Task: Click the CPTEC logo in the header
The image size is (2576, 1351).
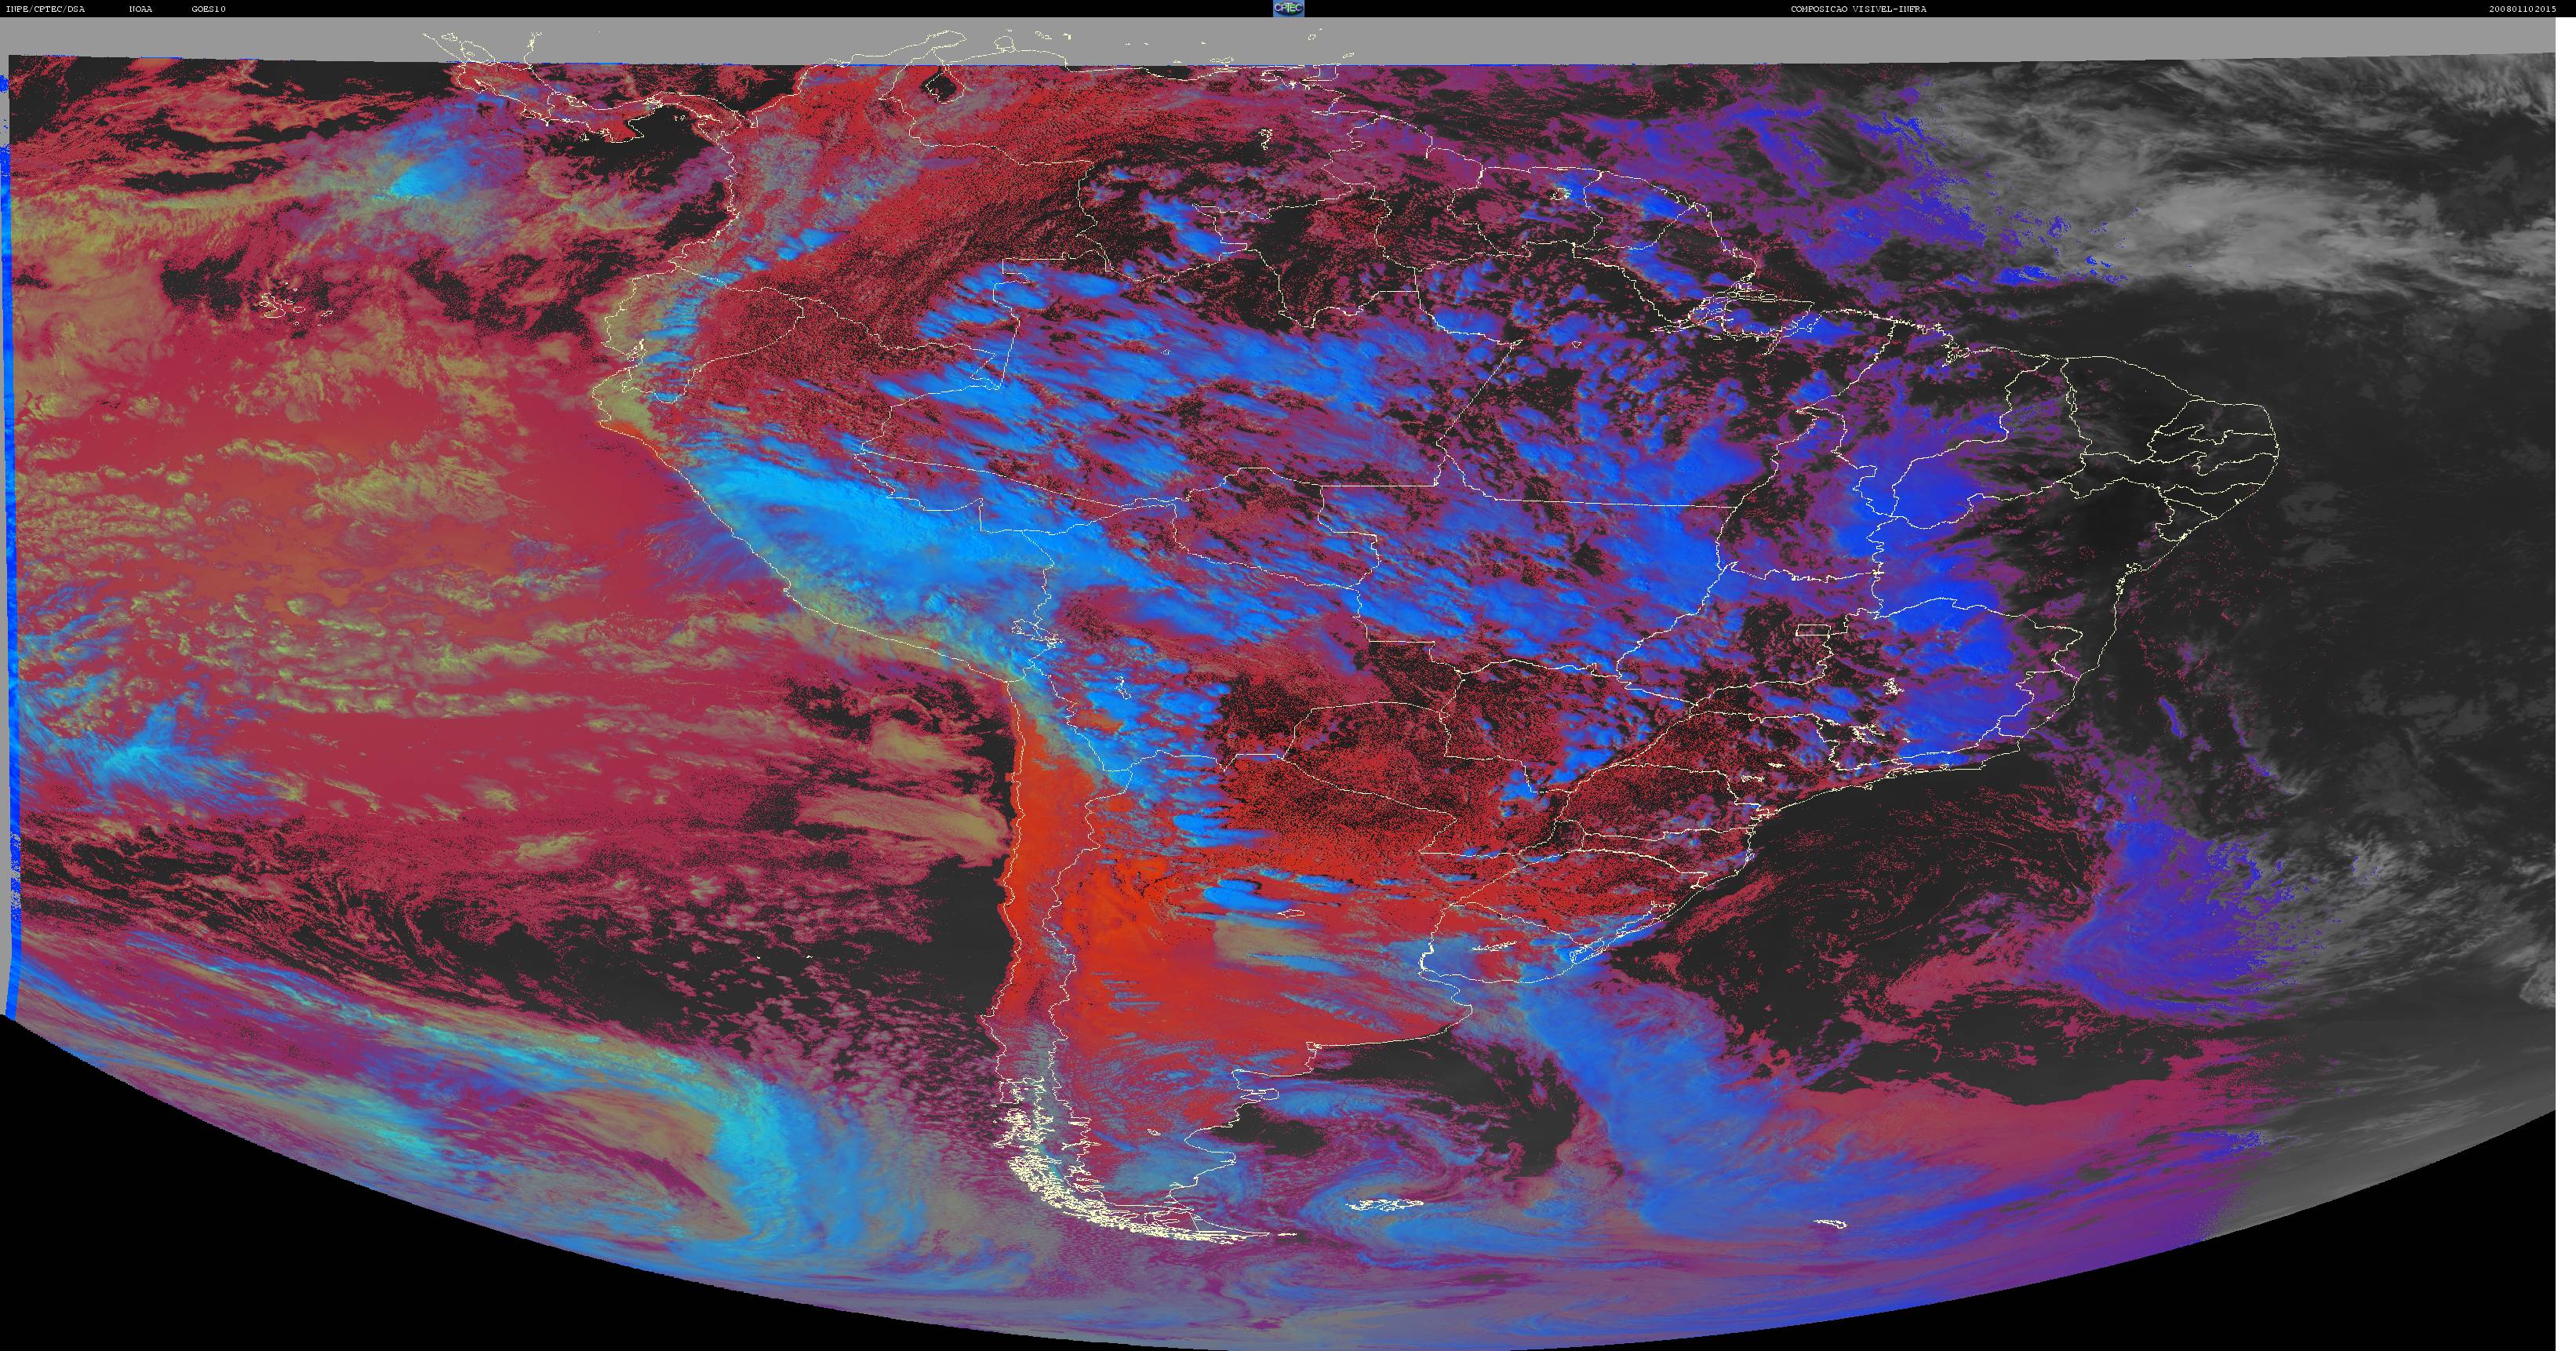Action: [1288, 8]
